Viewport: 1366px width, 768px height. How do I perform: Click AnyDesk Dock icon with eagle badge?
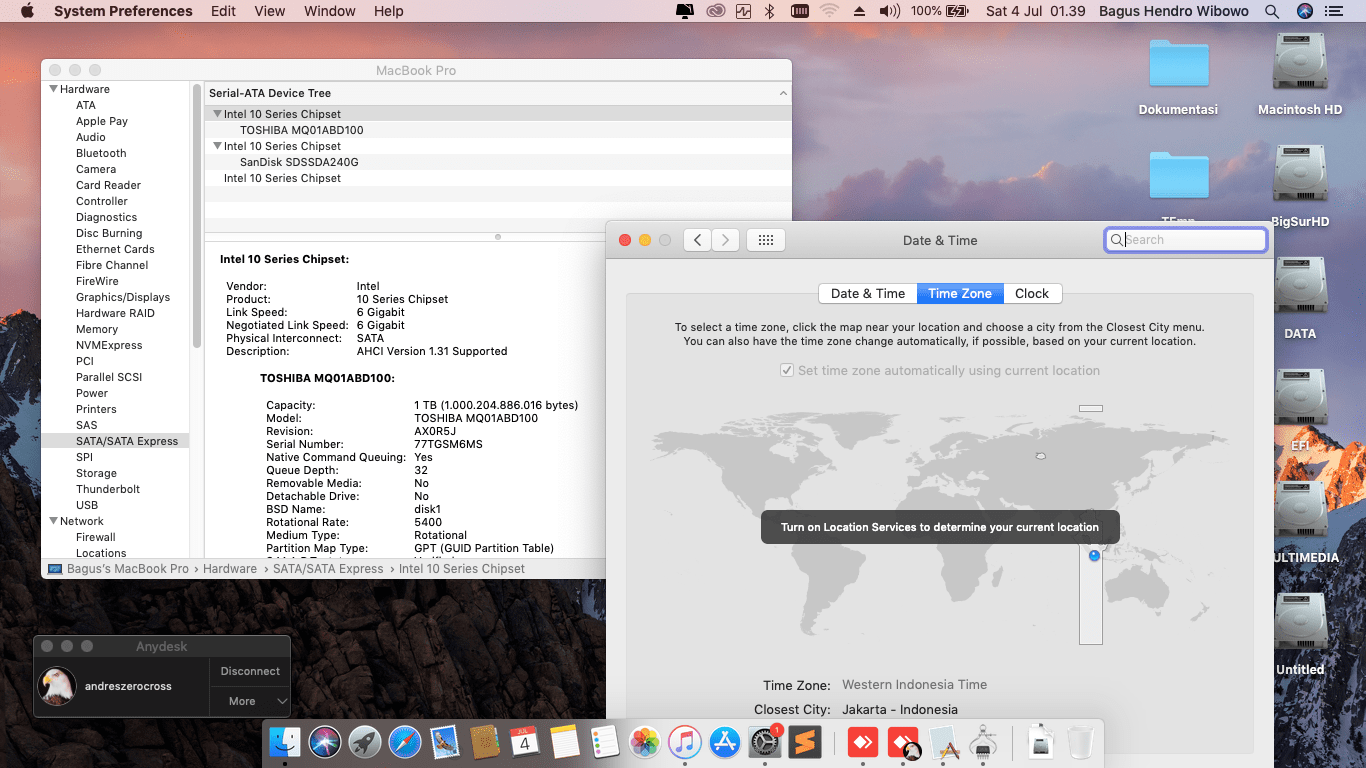point(904,742)
